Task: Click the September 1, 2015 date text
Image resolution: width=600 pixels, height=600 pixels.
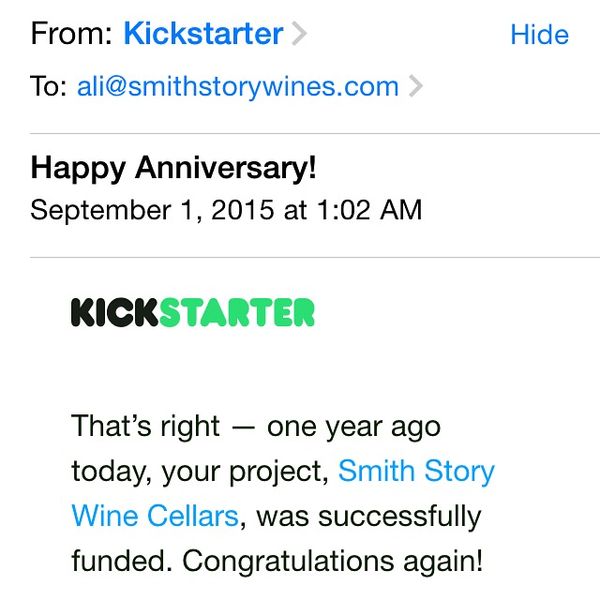Action: (x=152, y=210)
